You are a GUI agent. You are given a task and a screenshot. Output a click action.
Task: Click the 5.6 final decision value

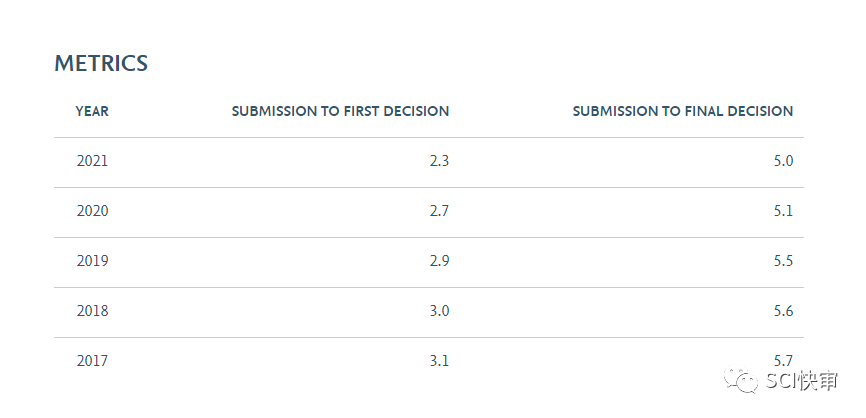(783, 311)
